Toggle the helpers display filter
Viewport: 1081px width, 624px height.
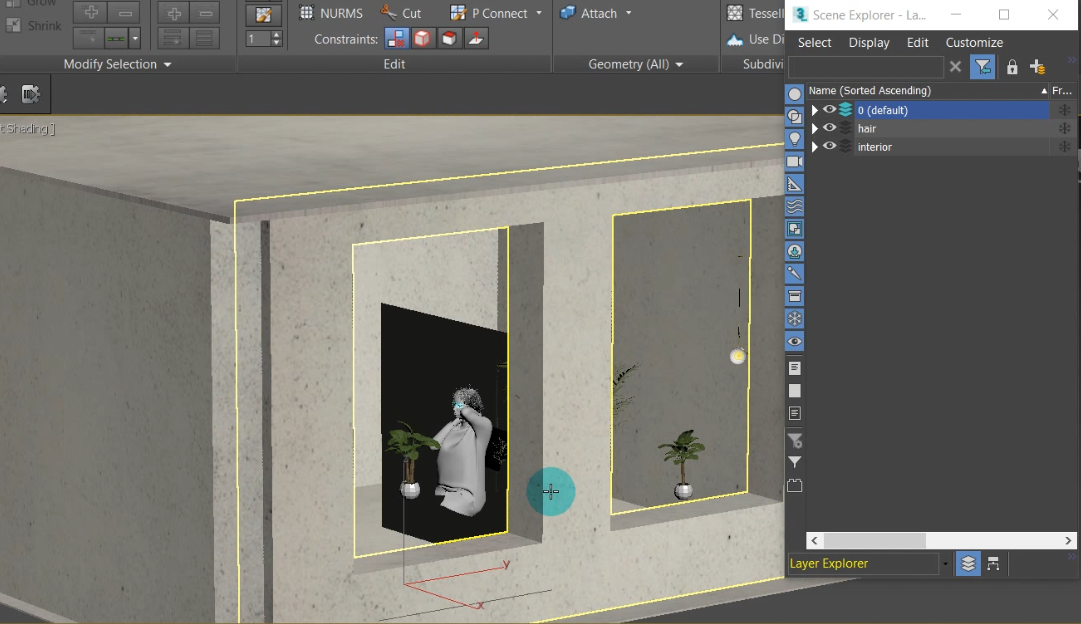794,184
